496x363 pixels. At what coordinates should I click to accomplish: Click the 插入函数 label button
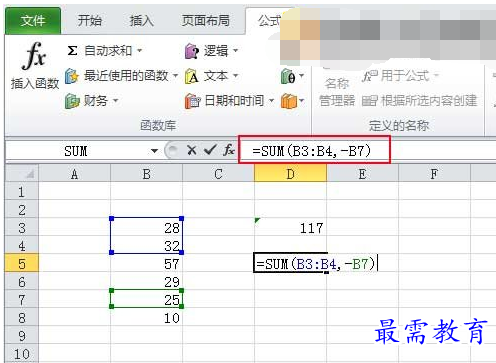point(35,83)
